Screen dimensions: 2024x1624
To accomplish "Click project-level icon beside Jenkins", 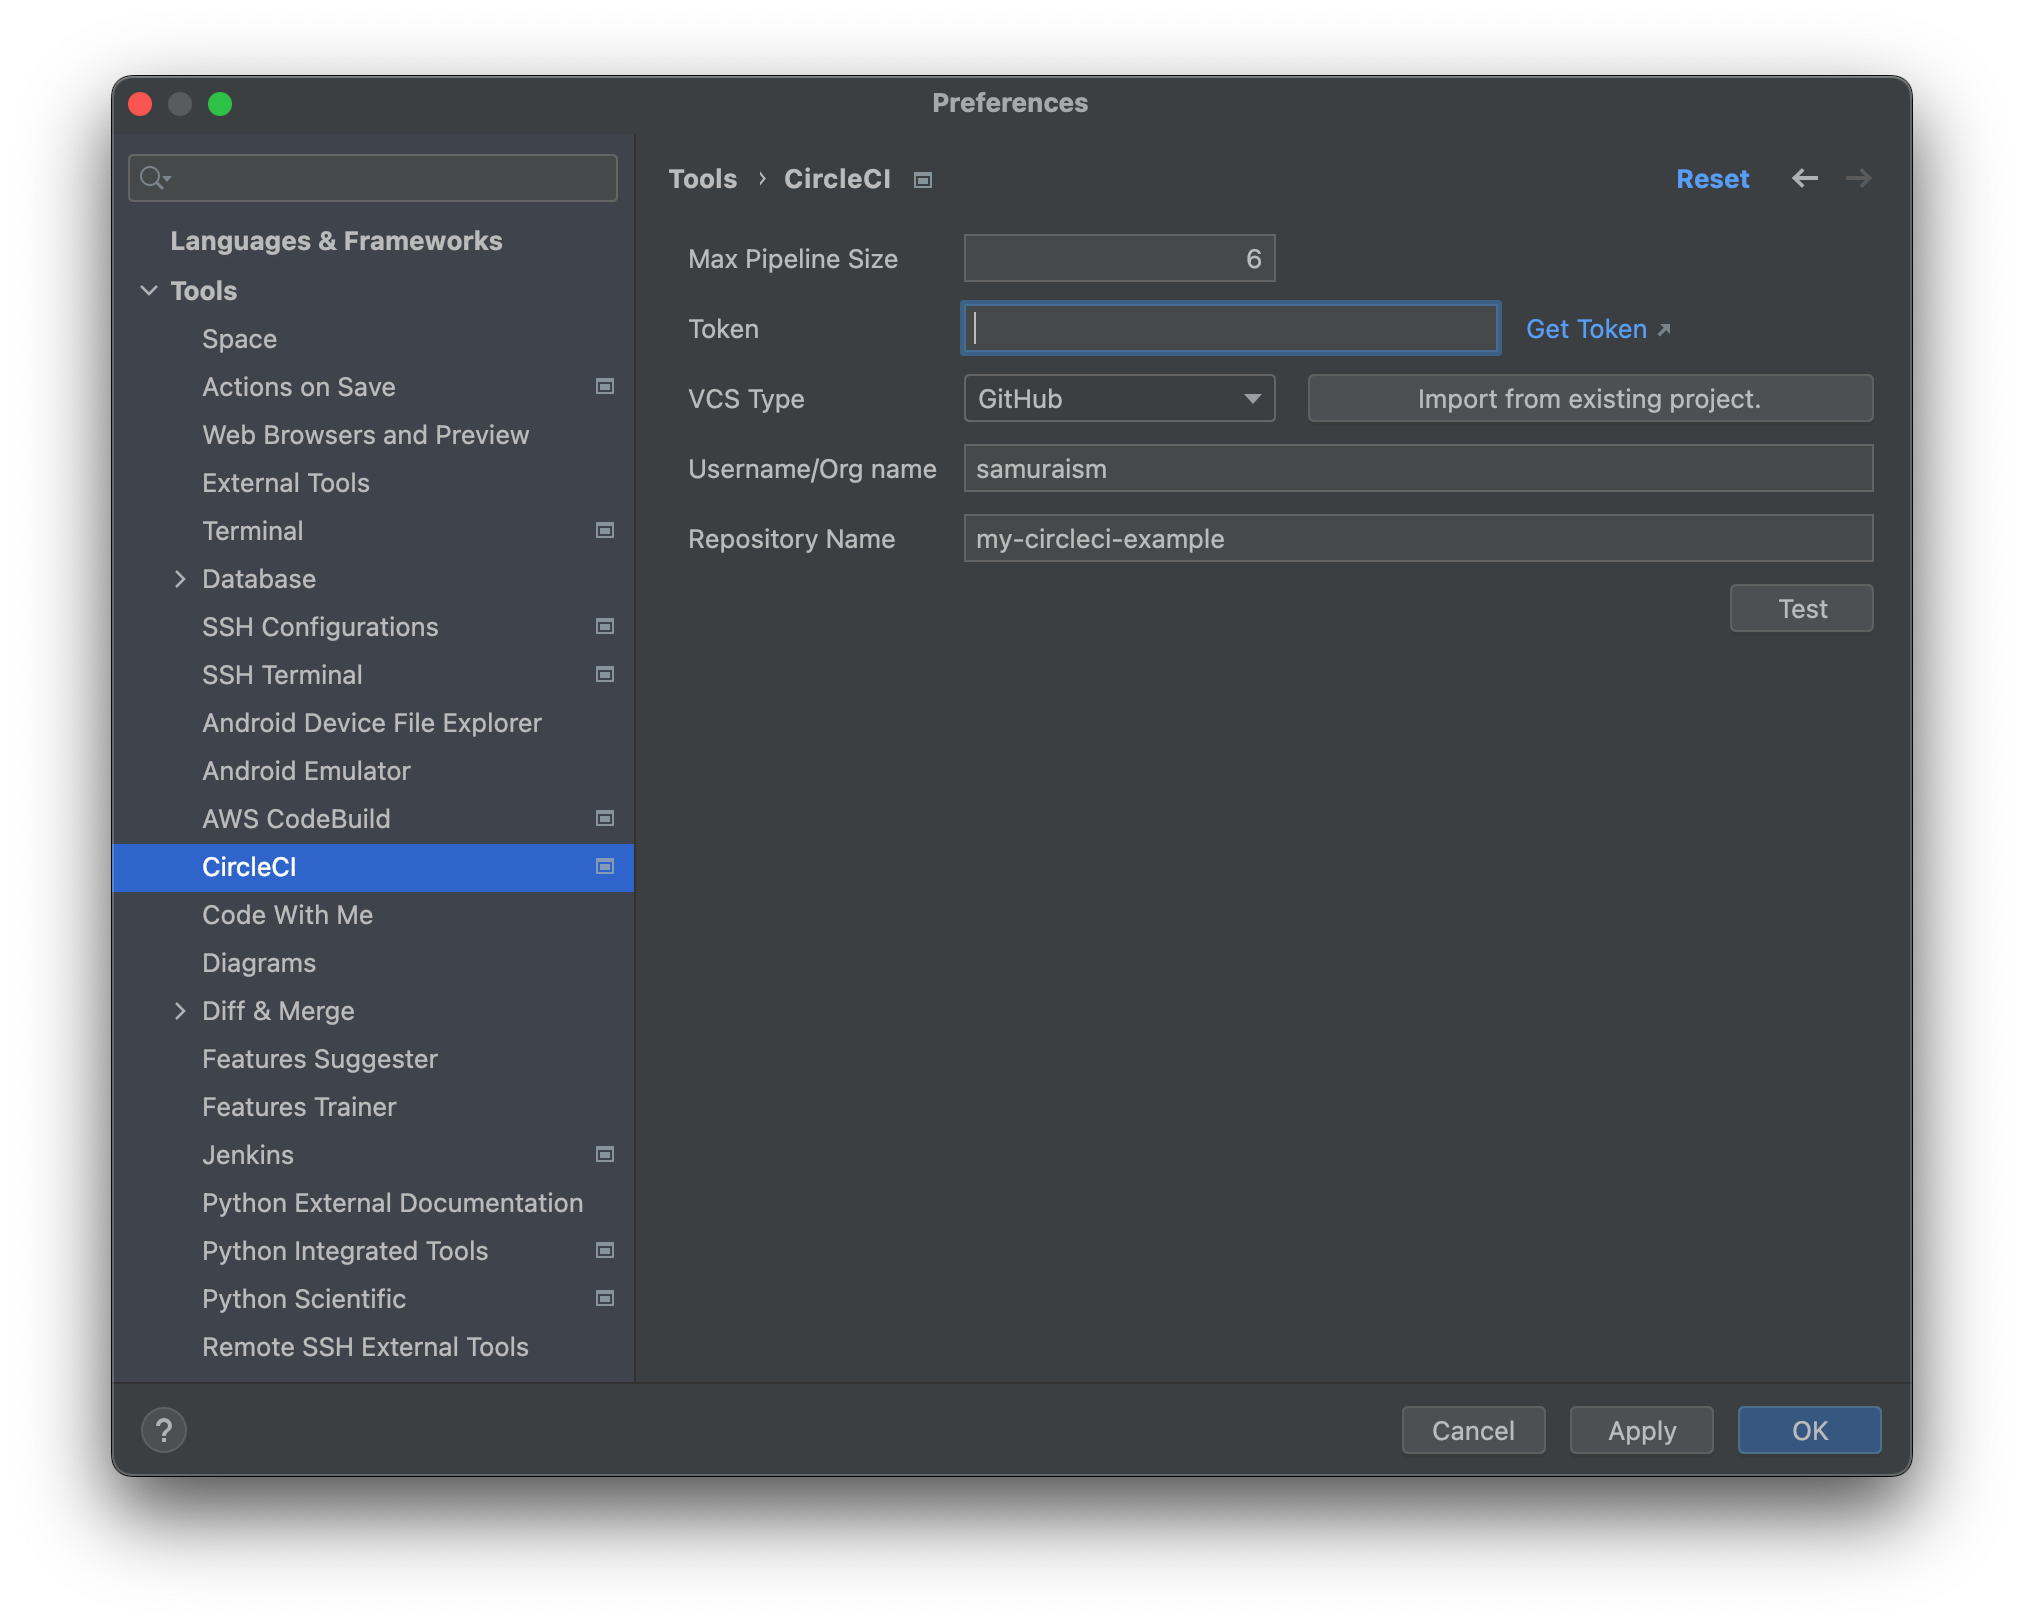I will [x=605, y=1154].
